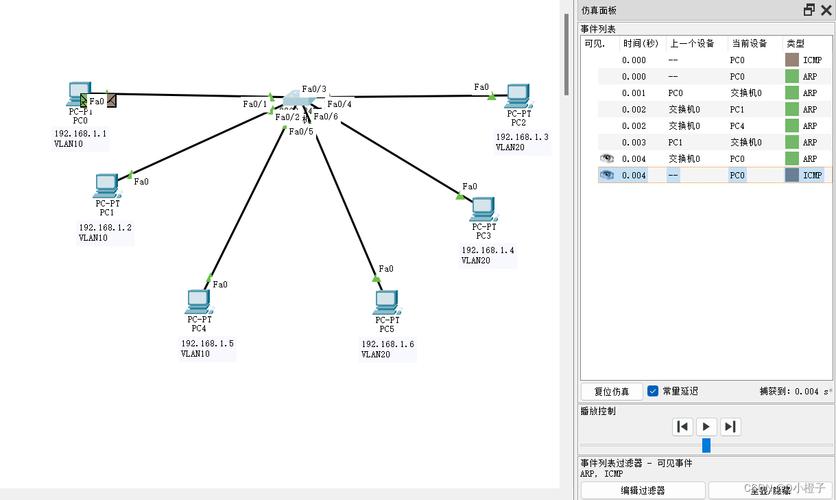Select the PC1 computer icon
The height and width of the screenshot is (500, 836).
107,186
